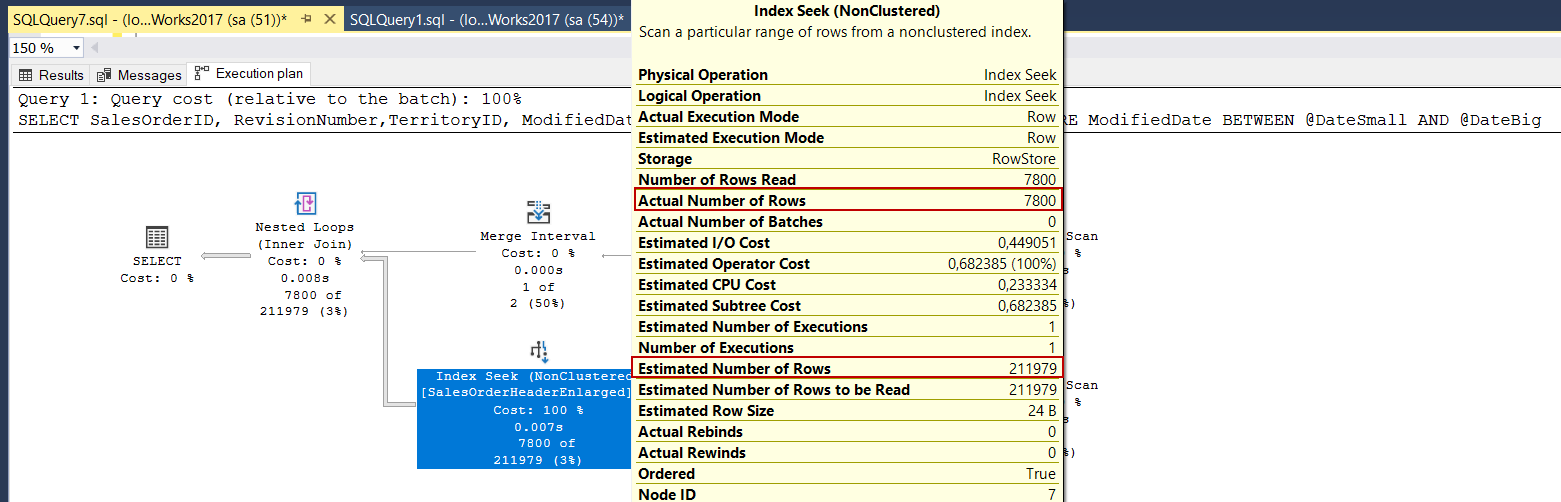Click the Estimated Subtree Cost property row
Screen dimensions: 1561x502
[847, 306]
